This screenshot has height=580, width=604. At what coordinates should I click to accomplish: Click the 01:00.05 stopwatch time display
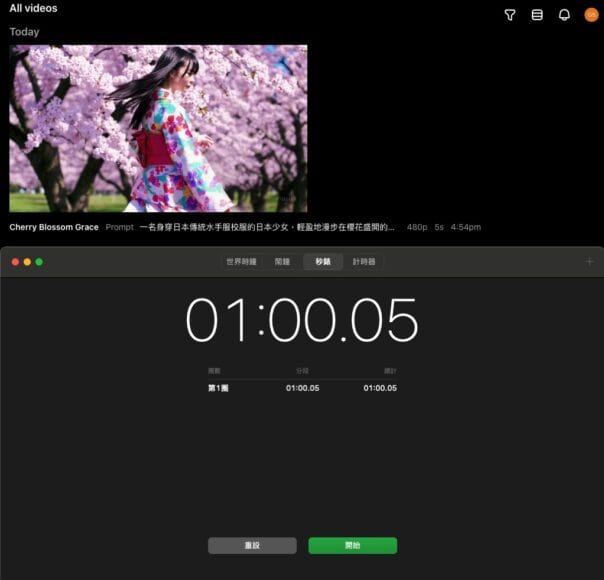click(302, 321)
